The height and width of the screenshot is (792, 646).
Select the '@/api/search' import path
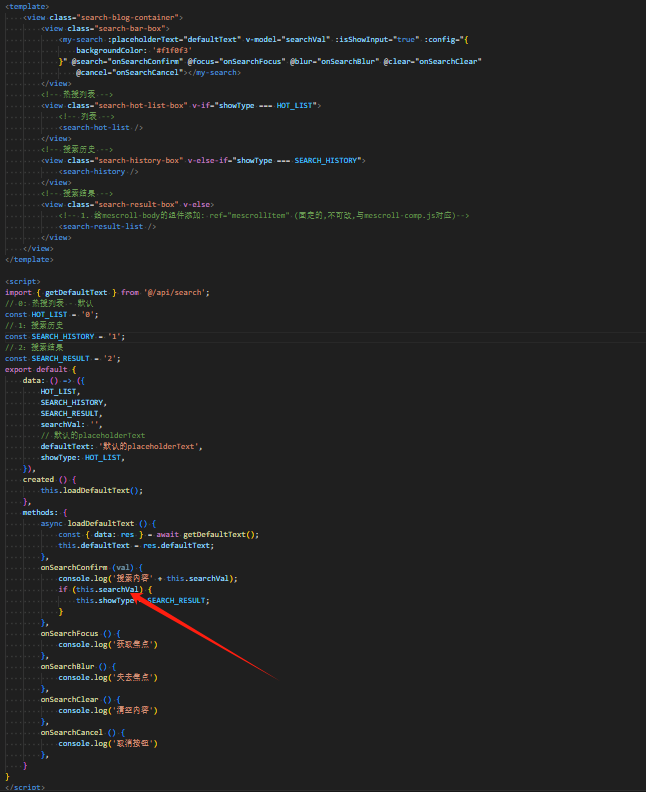pos(175,292)
